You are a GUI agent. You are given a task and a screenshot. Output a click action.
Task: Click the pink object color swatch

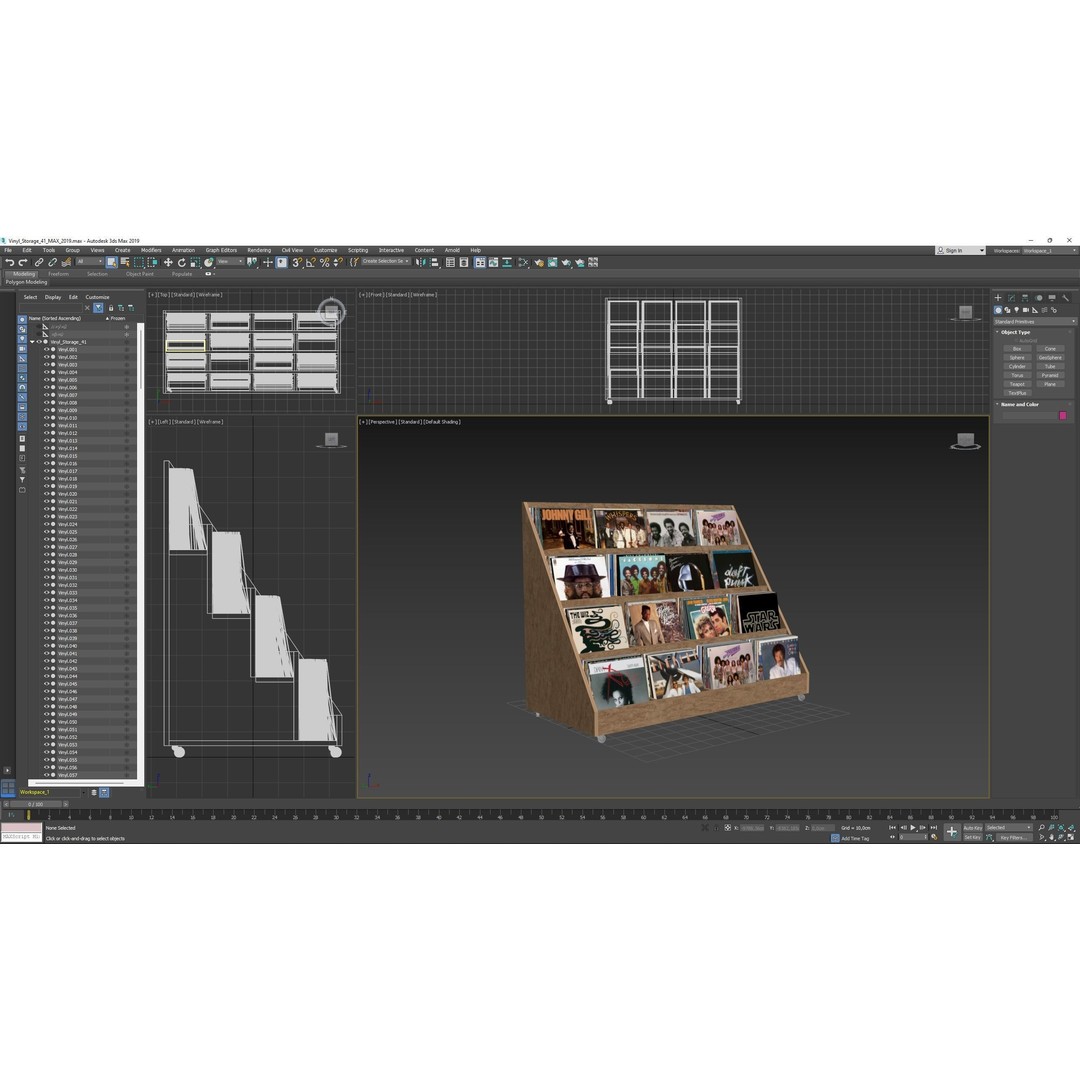1063,415
